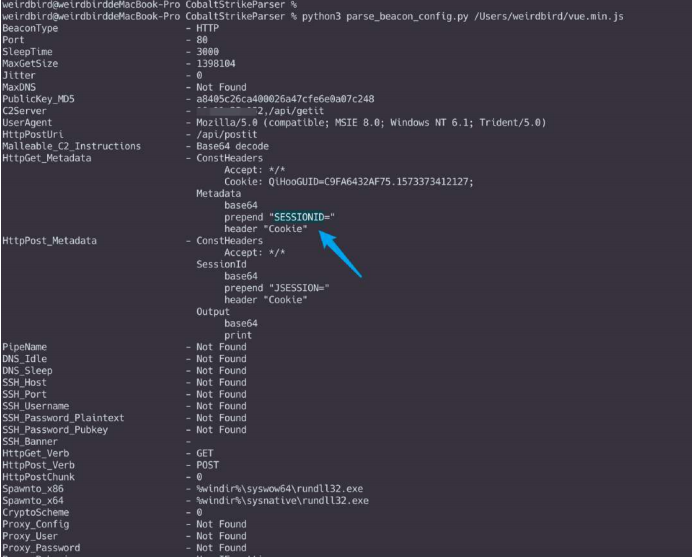
Task: Select the SSH_Host label
Action: 24,383
